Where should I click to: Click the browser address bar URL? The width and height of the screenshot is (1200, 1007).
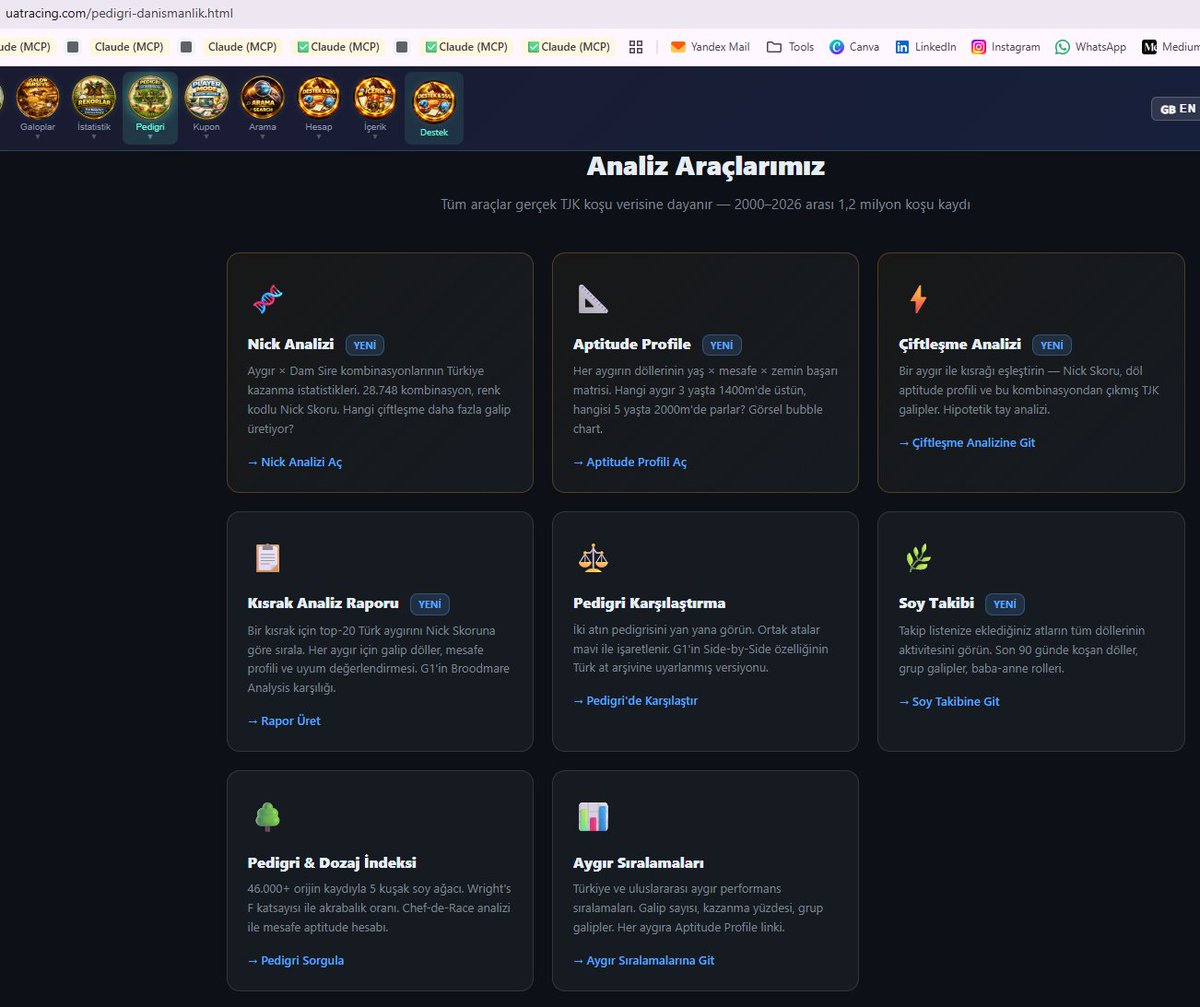[x=119, y=13]
